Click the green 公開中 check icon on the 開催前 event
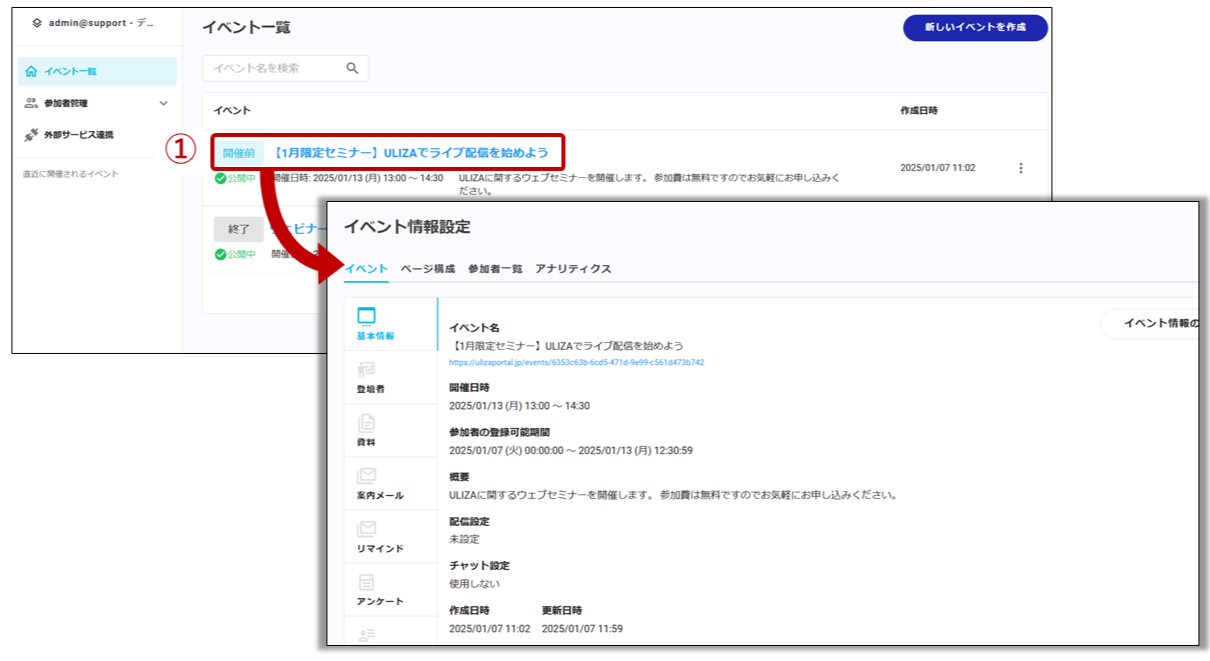The height and width of the screenshot is (661, 1210). pos(220,178)
